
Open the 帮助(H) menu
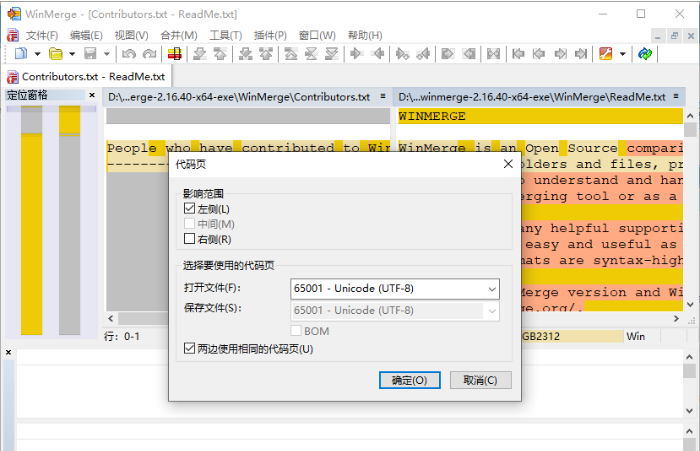click(x=365, y=35)
